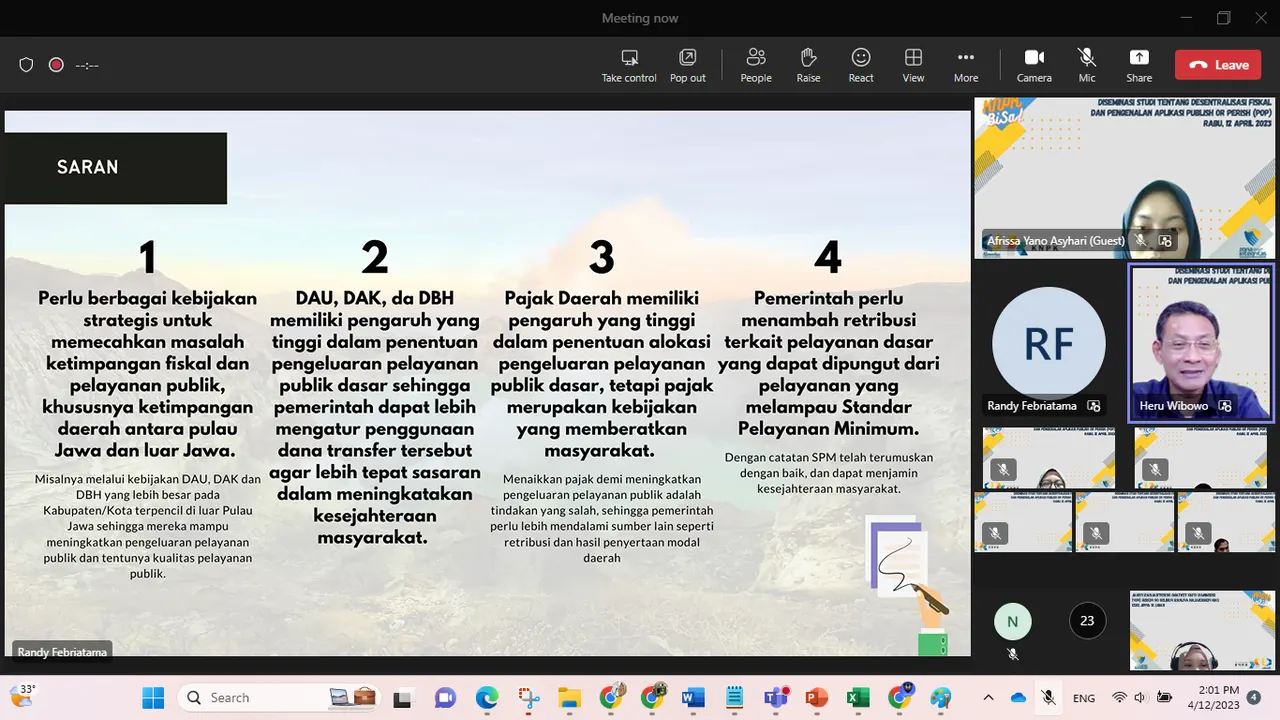Open the More actions menu

point(966,65)
